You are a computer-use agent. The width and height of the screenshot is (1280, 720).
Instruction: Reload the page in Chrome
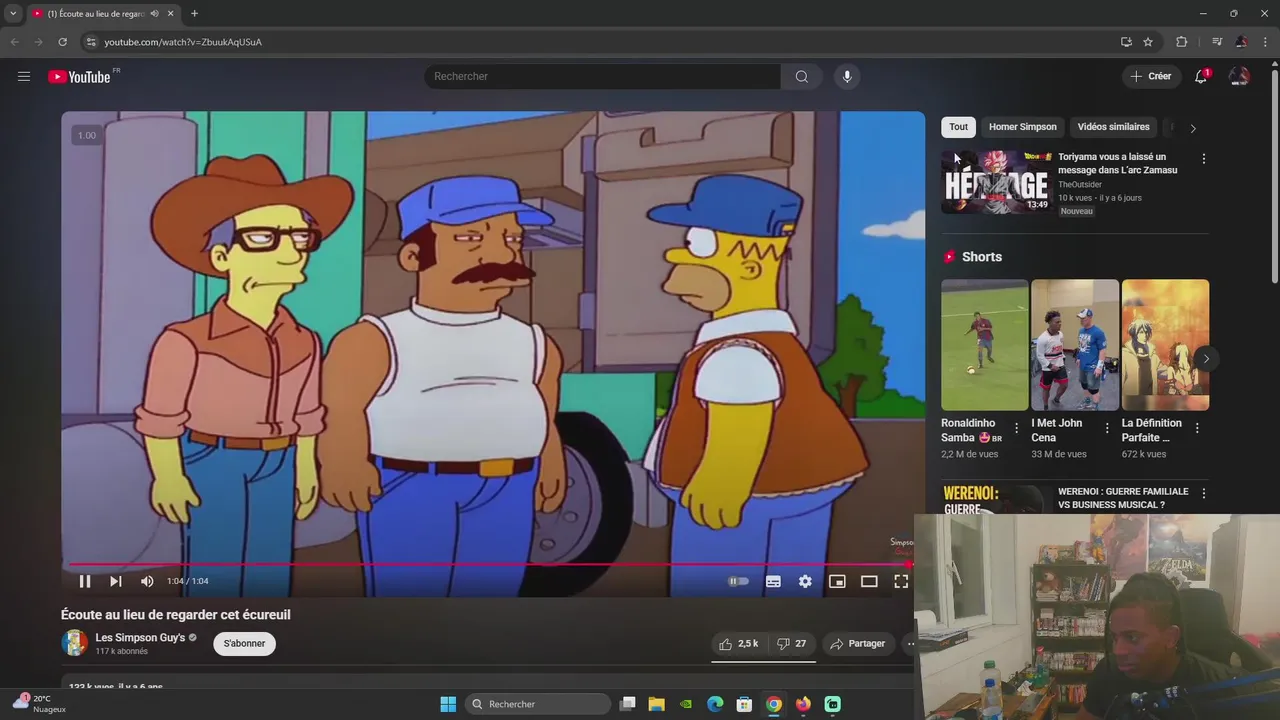click(x=62, y=42)
